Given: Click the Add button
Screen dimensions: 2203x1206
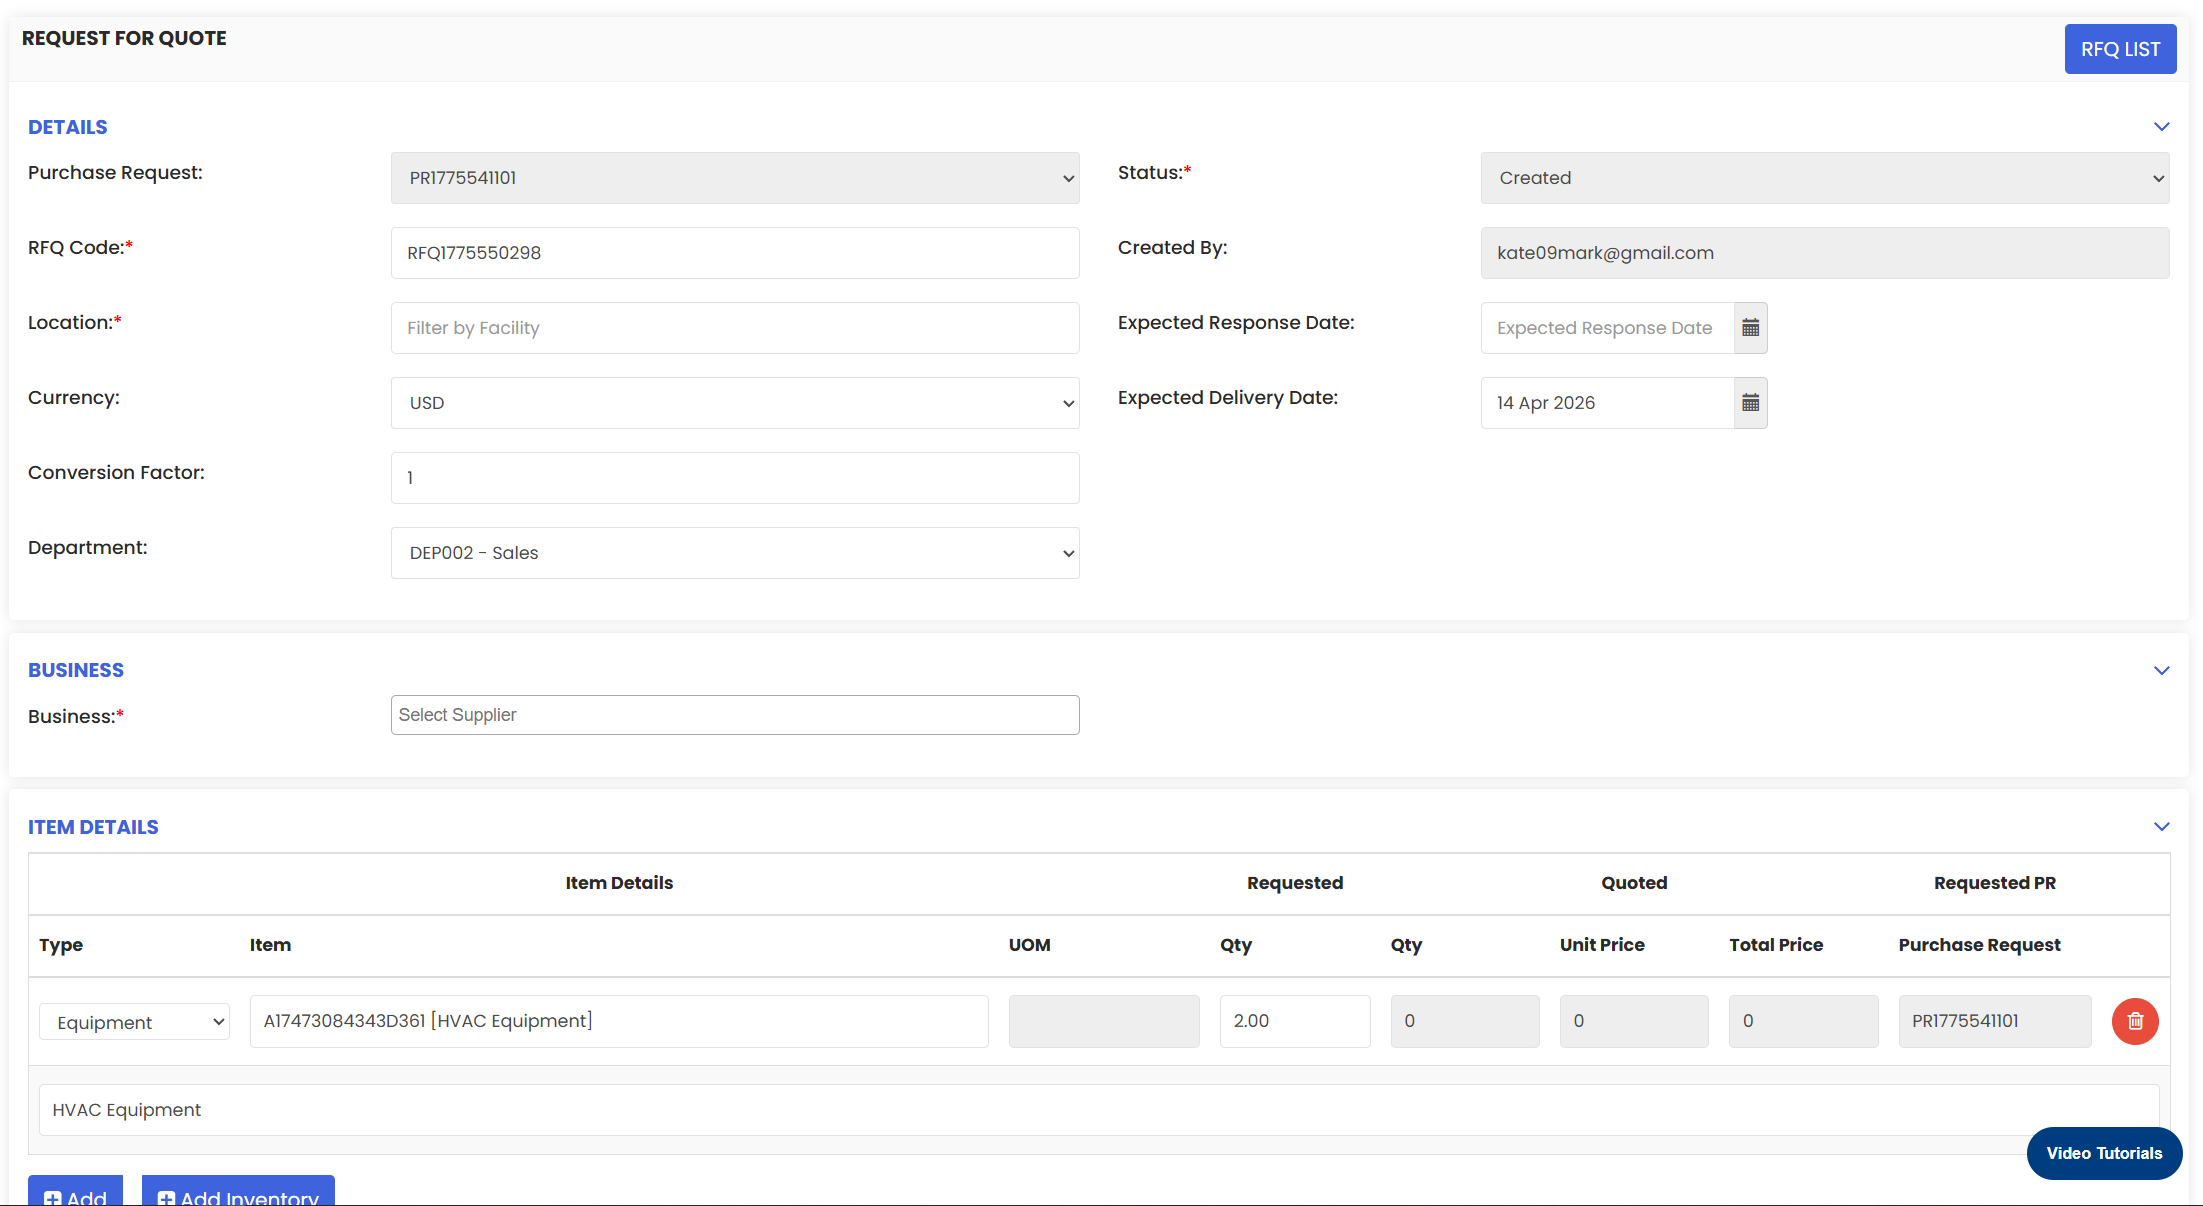Looking at the screenshot, I should click(x=76, y=1194).
